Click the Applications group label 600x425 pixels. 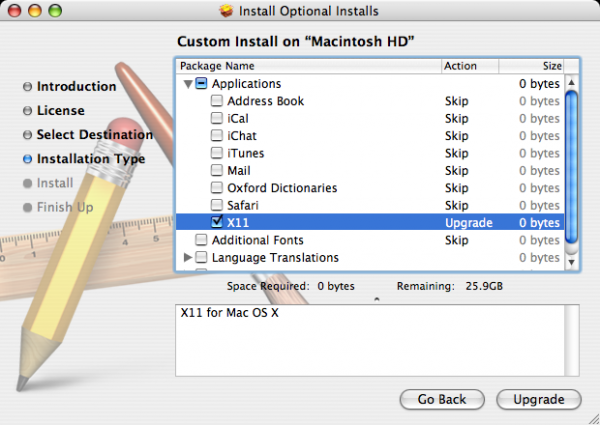(246, 84)
